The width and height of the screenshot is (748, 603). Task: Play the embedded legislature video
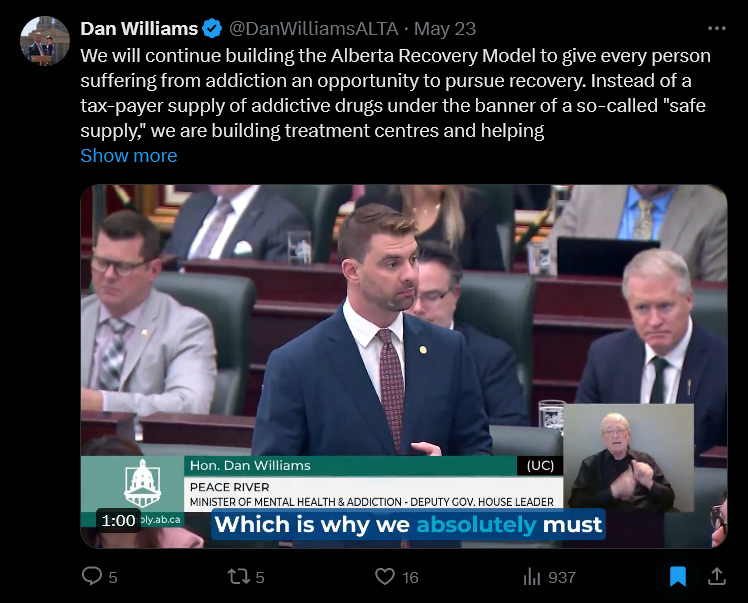point(404,366)
